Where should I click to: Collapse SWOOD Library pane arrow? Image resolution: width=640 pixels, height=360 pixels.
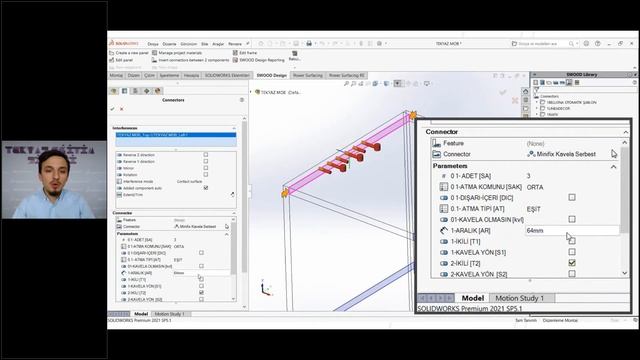pos(534,75)
